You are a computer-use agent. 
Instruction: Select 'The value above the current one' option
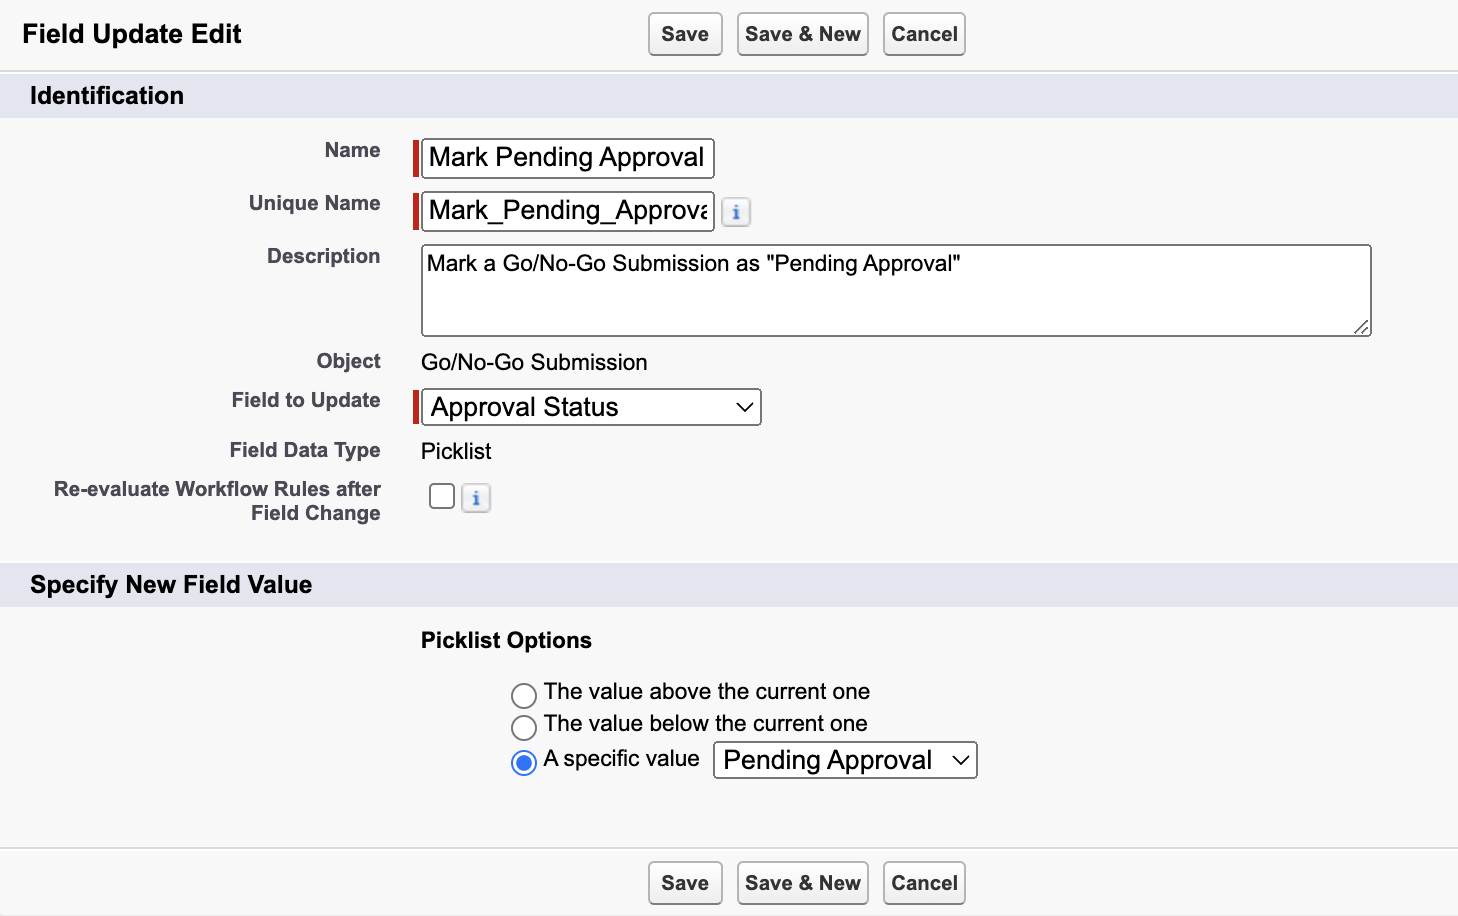tap(524, 695)
